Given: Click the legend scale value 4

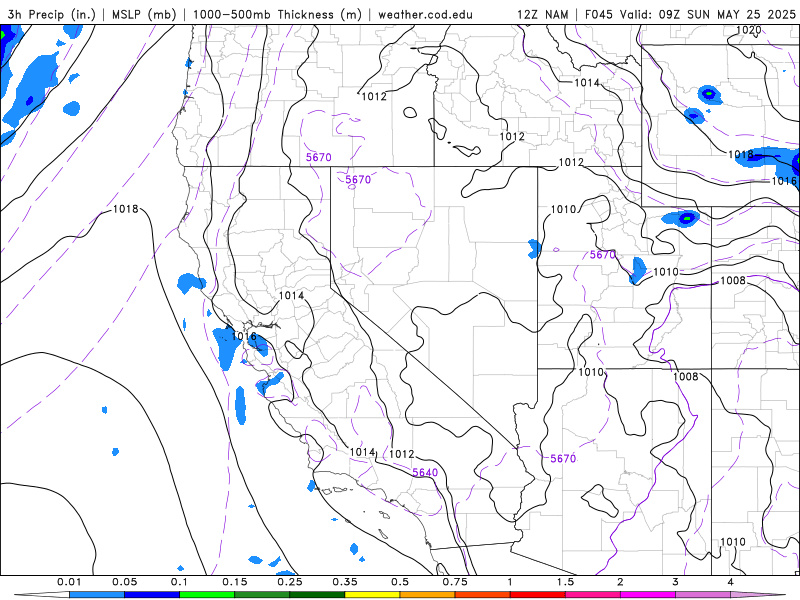Looking at the screenshot, I should tap(731, 582).
